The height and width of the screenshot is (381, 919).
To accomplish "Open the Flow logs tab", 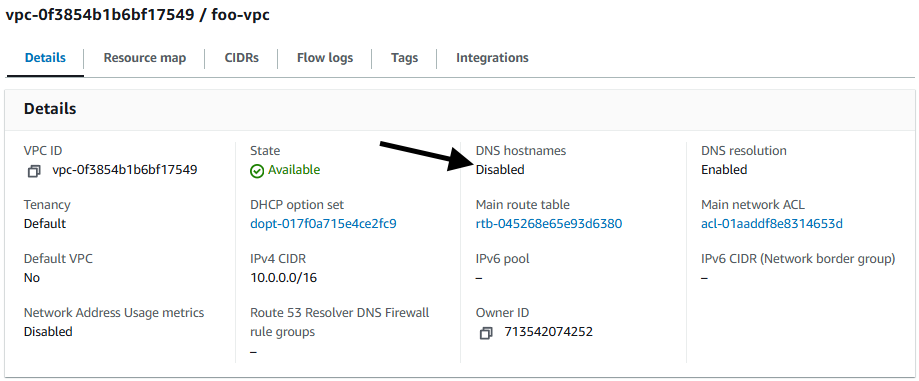I will click(x=325, y=58).
